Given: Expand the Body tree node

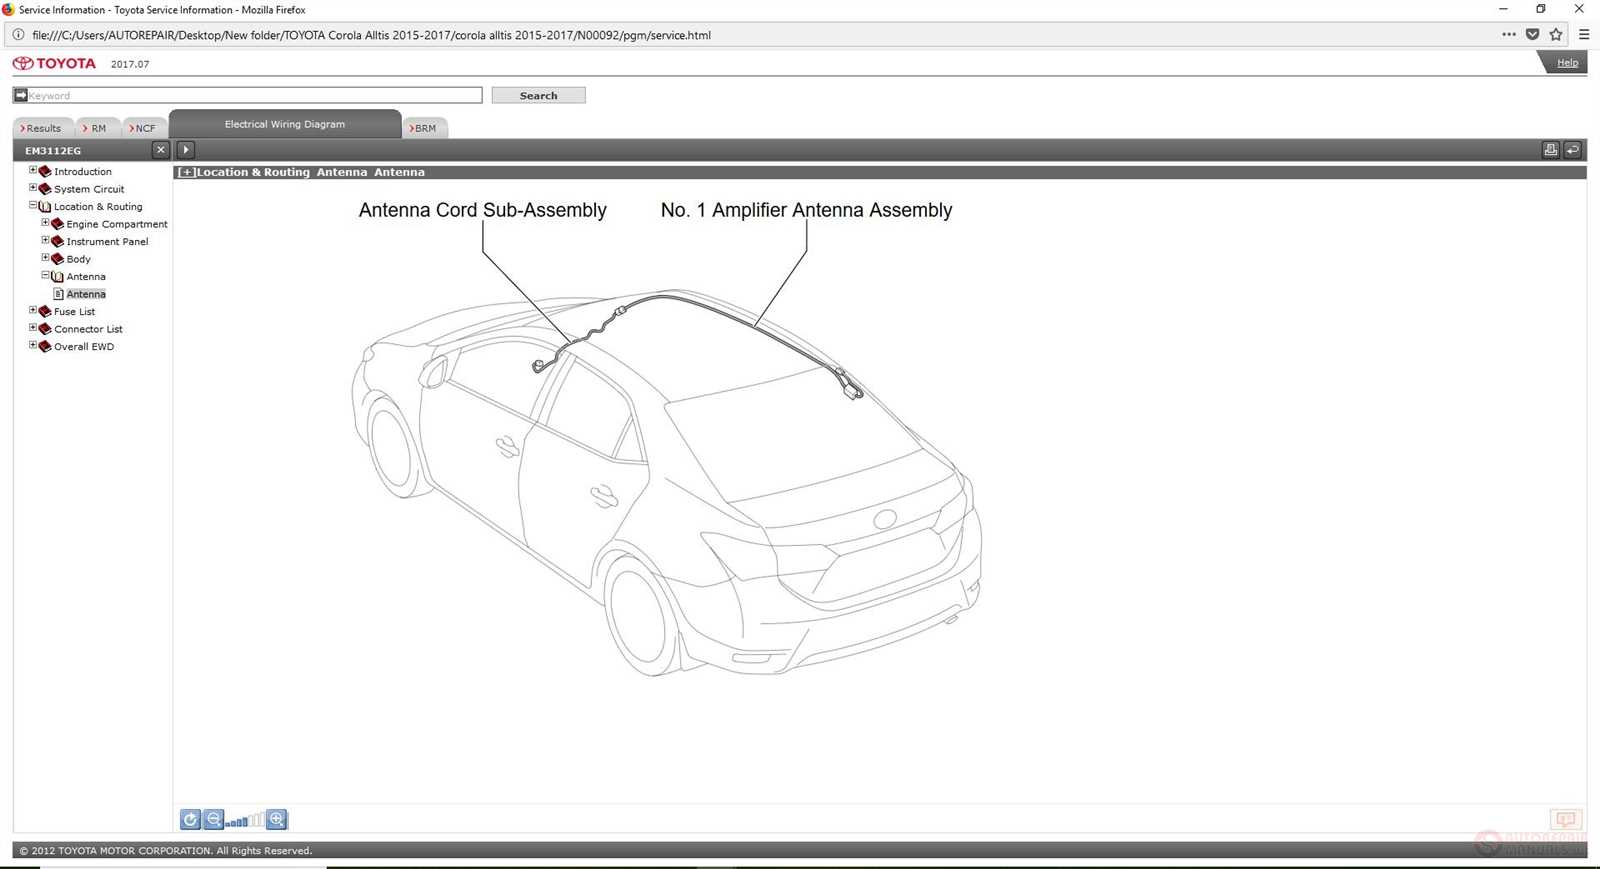Looking at the screenshot, I should tap(45, 258).
